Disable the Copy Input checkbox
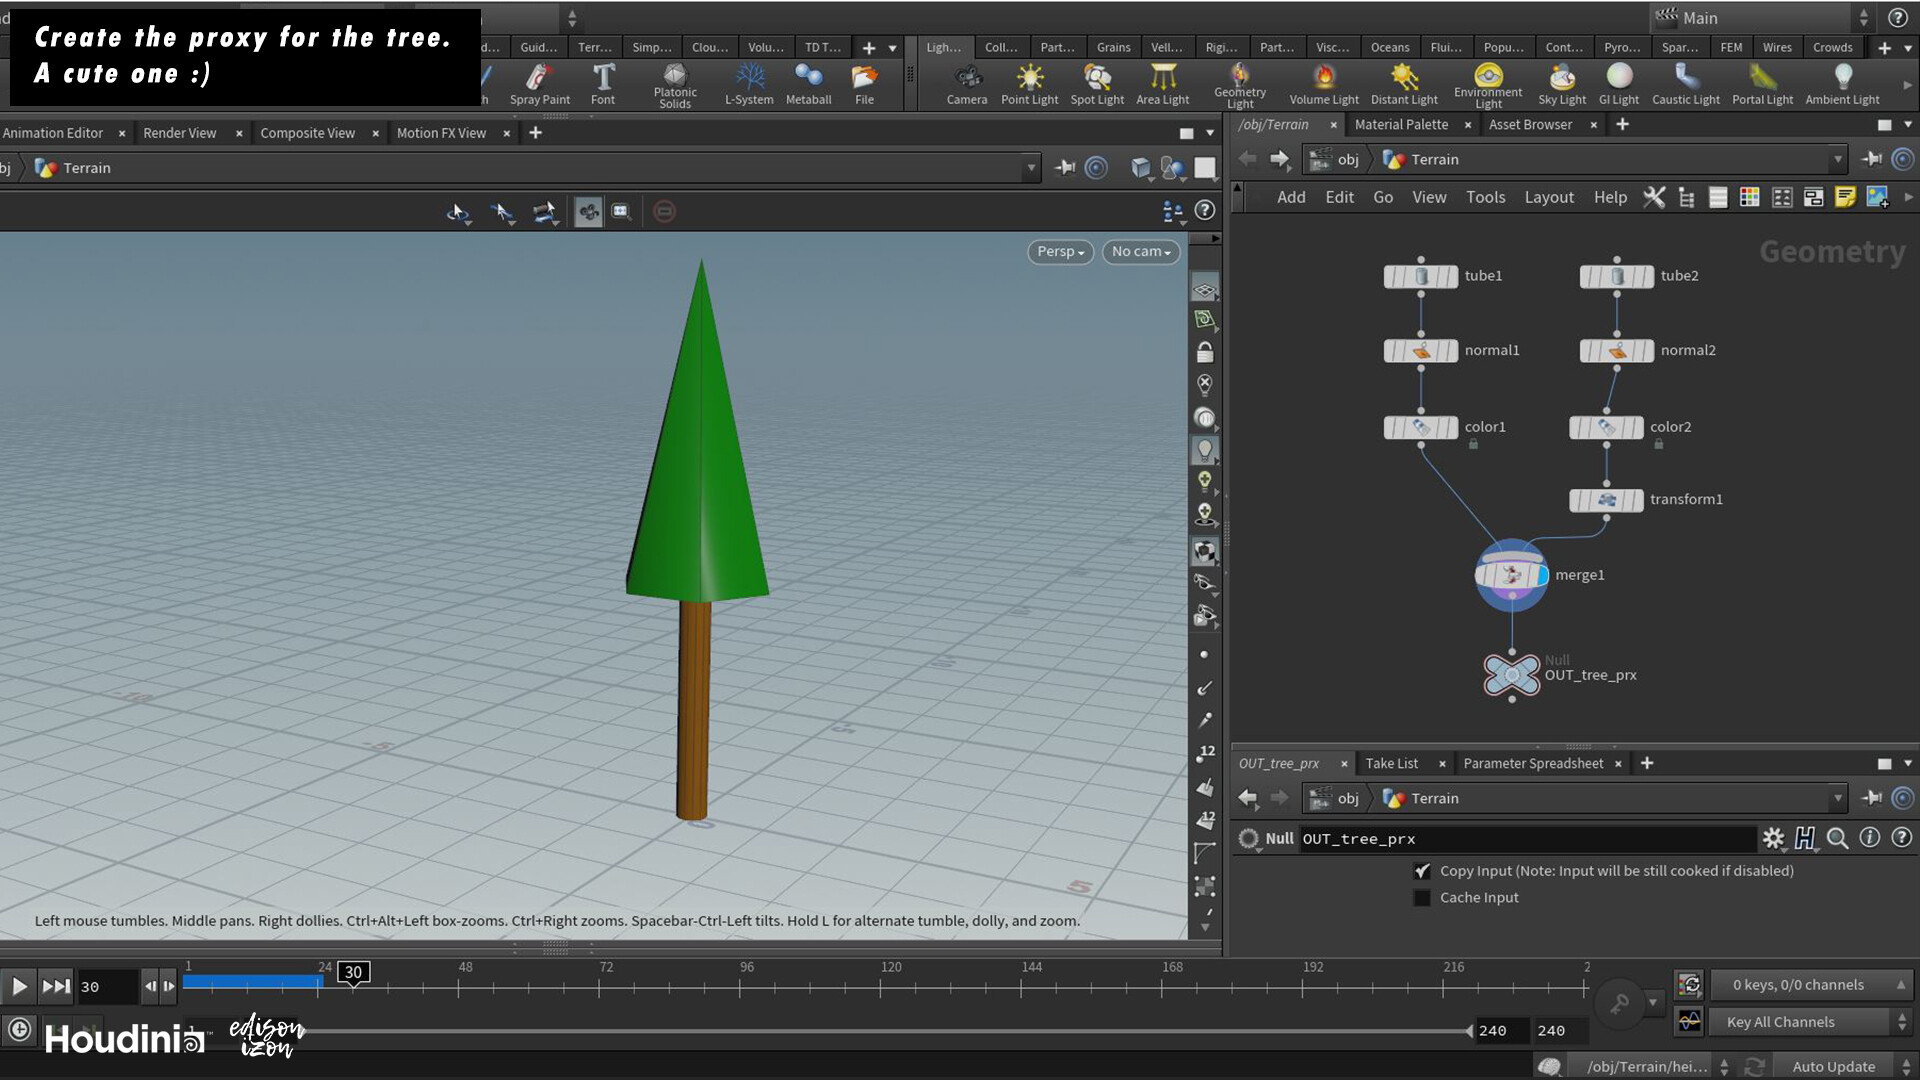1920x1080 pixels. coord(1422,871)
